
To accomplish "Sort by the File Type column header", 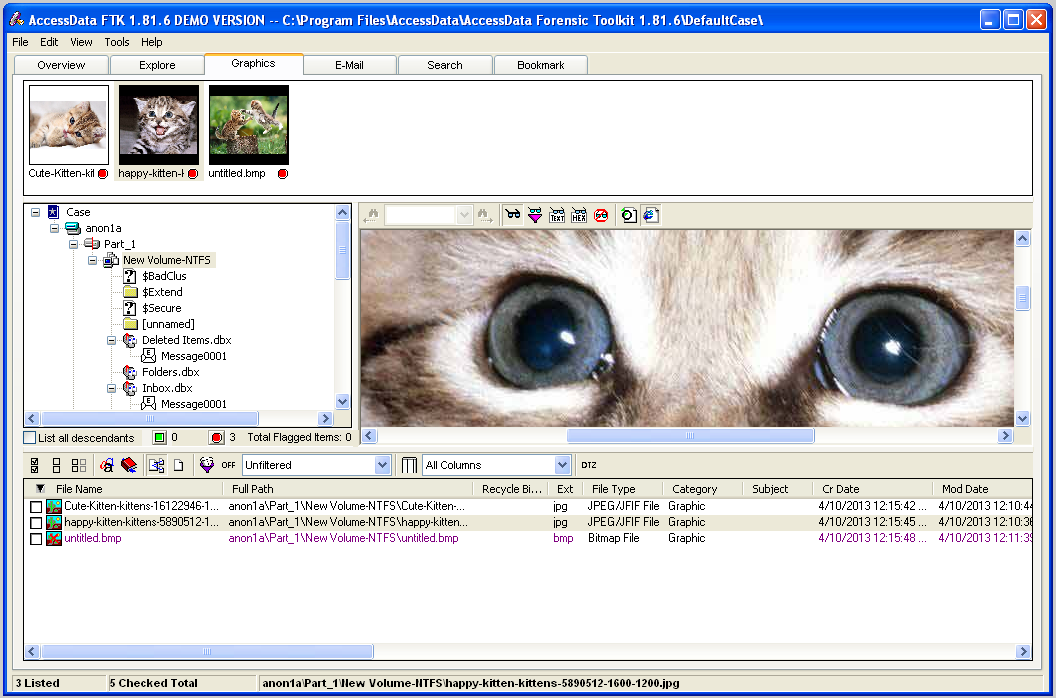I will [623, 489].
